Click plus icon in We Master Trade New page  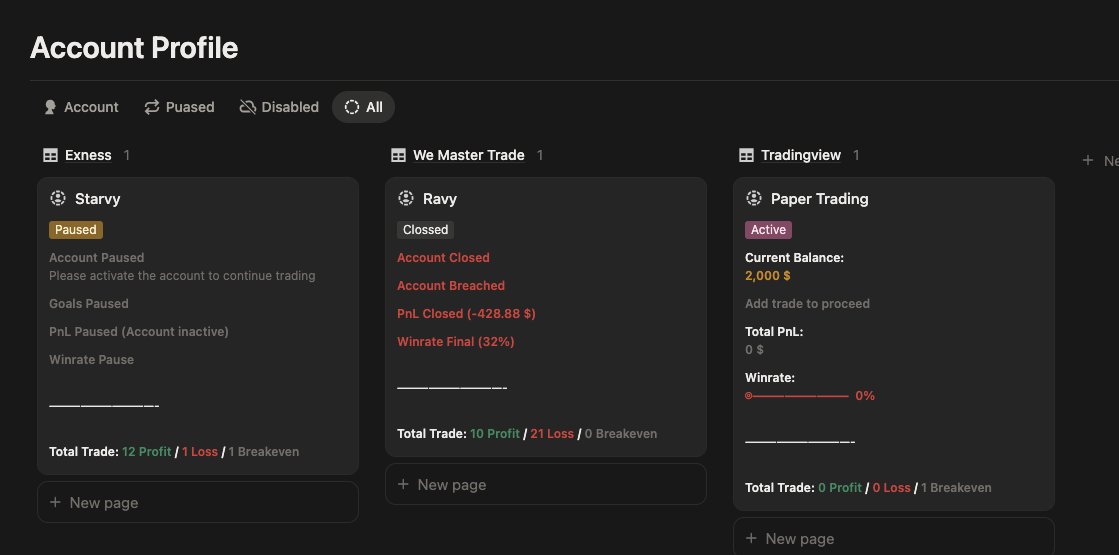(x=403, y=484)
